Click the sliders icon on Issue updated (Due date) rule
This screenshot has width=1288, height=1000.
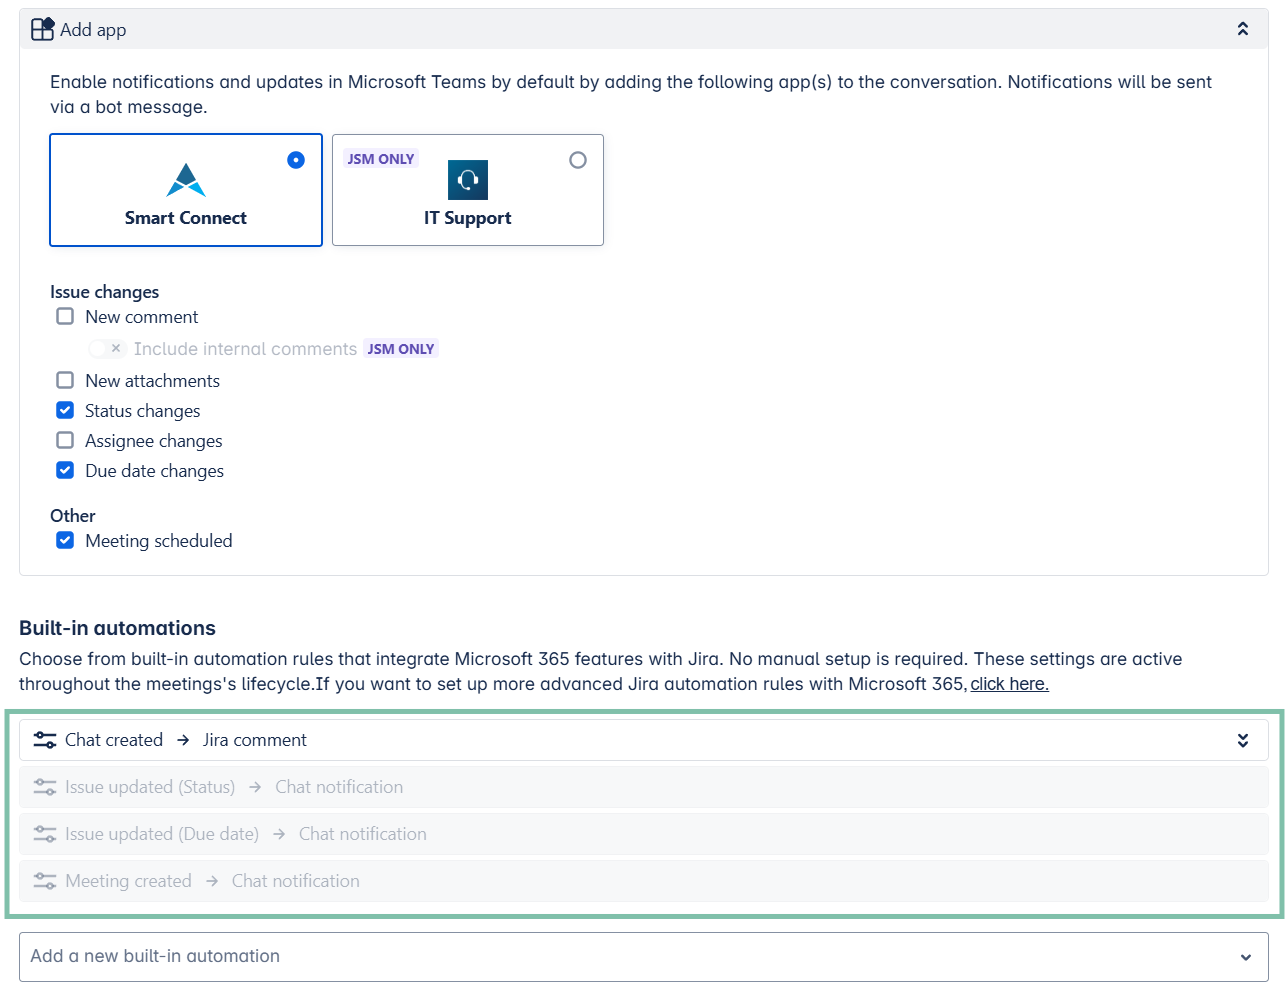click(45, 834)
